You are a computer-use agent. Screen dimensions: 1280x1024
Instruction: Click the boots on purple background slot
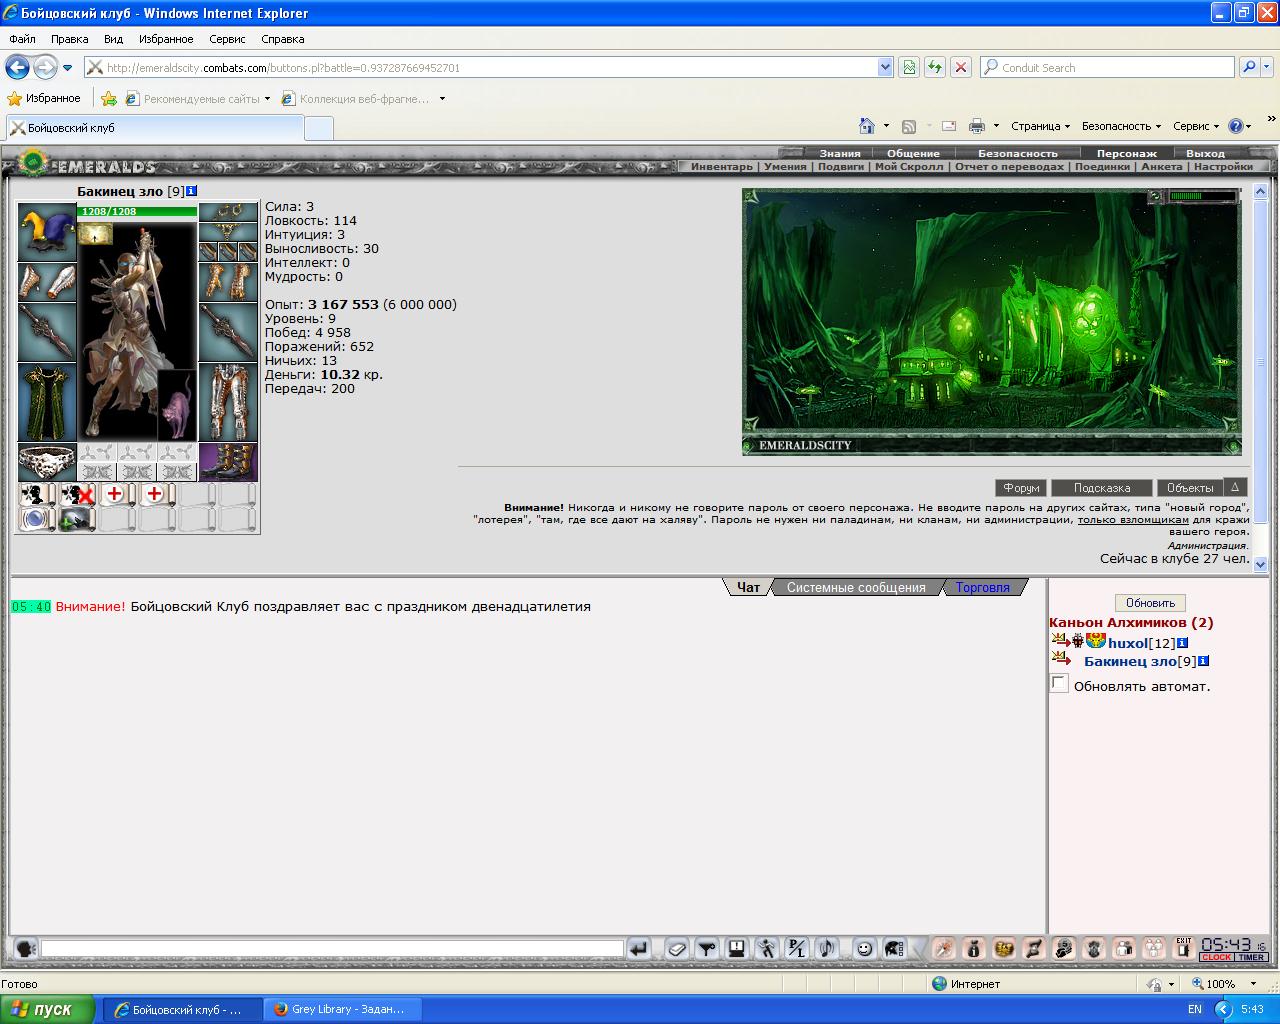(x=228, y=462)
